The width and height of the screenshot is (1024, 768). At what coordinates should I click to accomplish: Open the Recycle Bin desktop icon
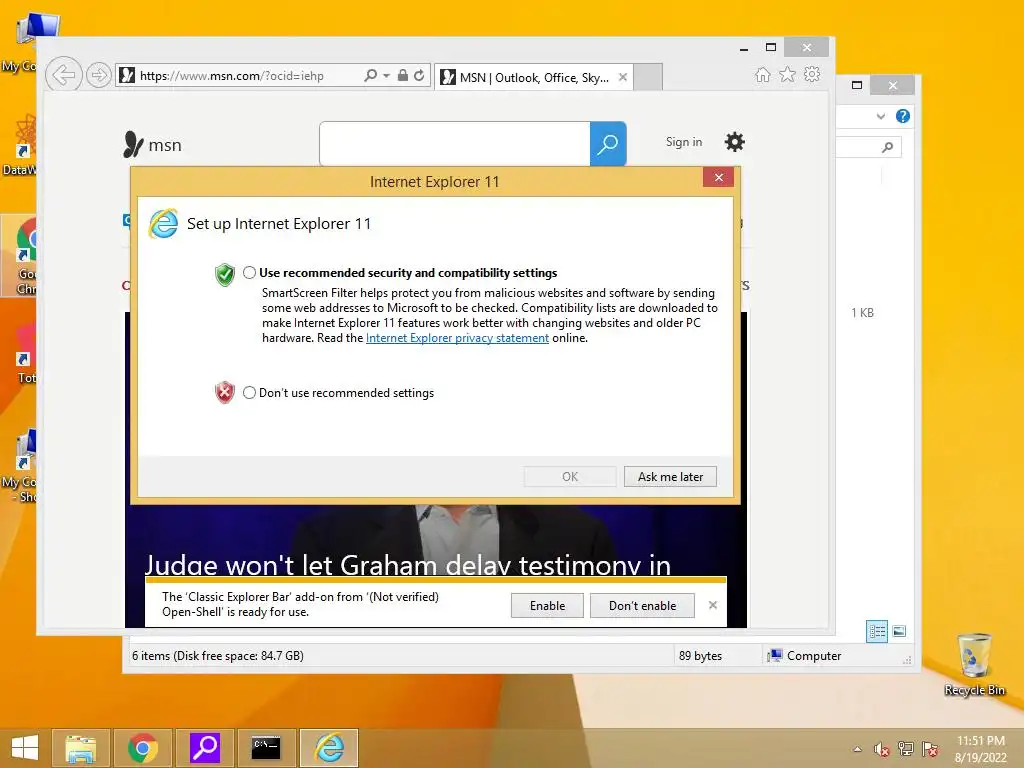(x=974, y=664)
